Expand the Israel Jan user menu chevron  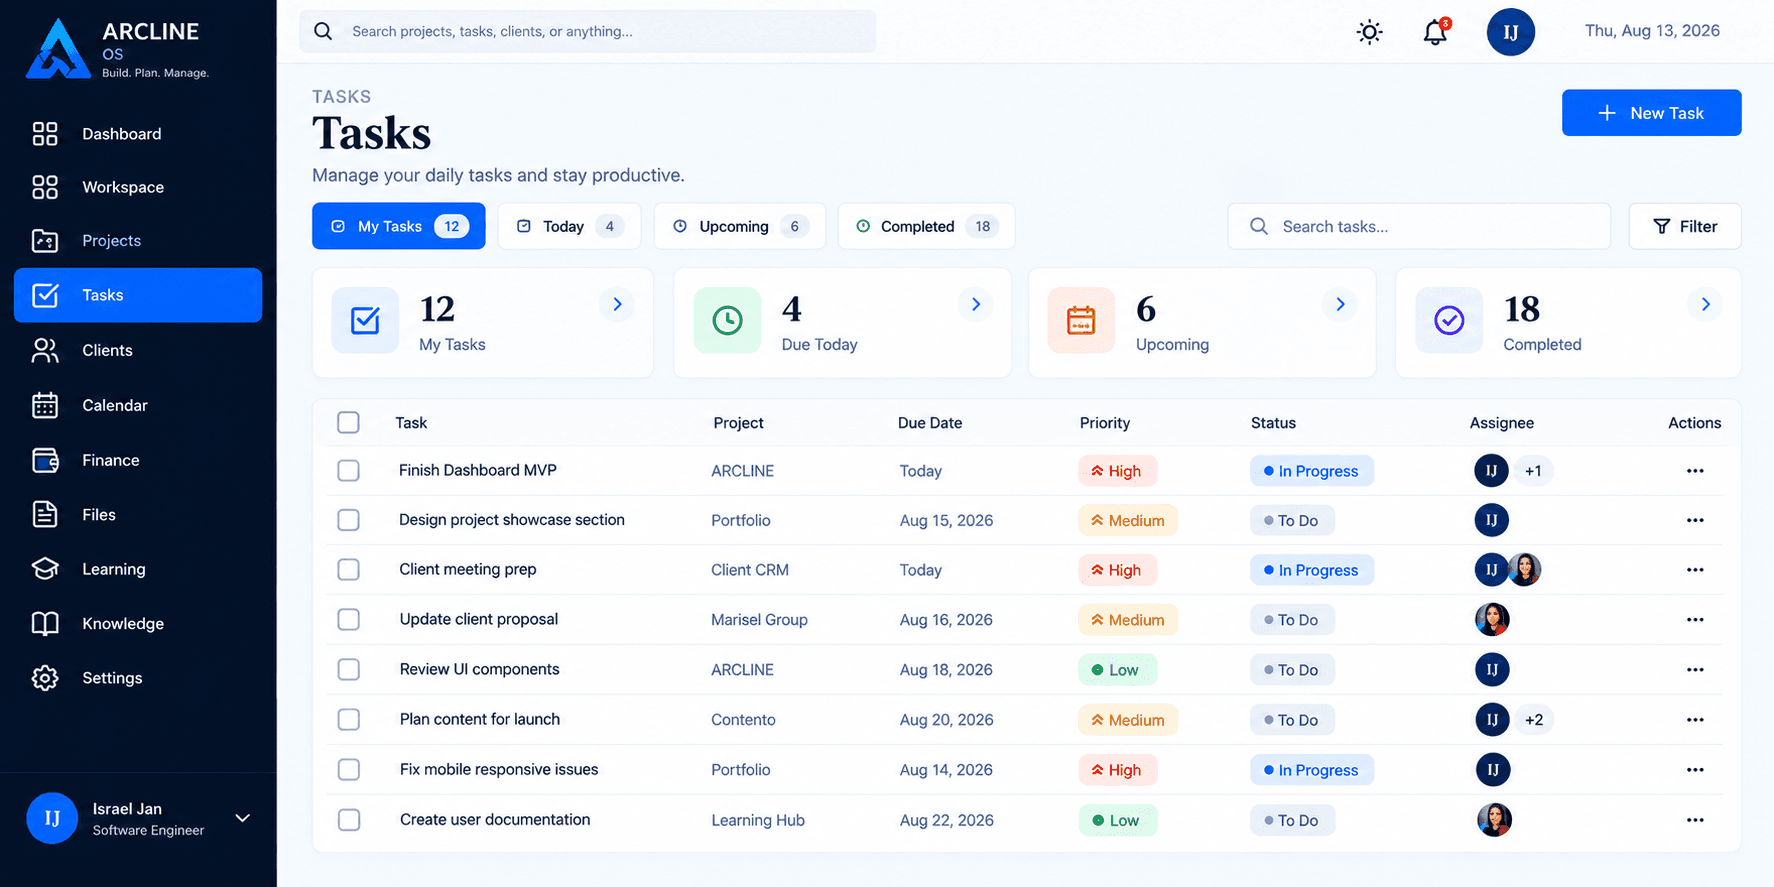[x=242, y=818]
